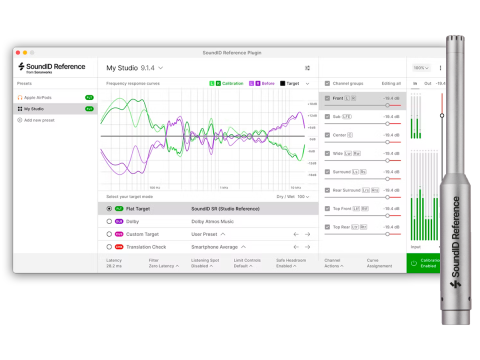This screenshot has height=360, width=480.
Task: Expand the frequency curves legend chevron
Action: (x=307, y=84)
